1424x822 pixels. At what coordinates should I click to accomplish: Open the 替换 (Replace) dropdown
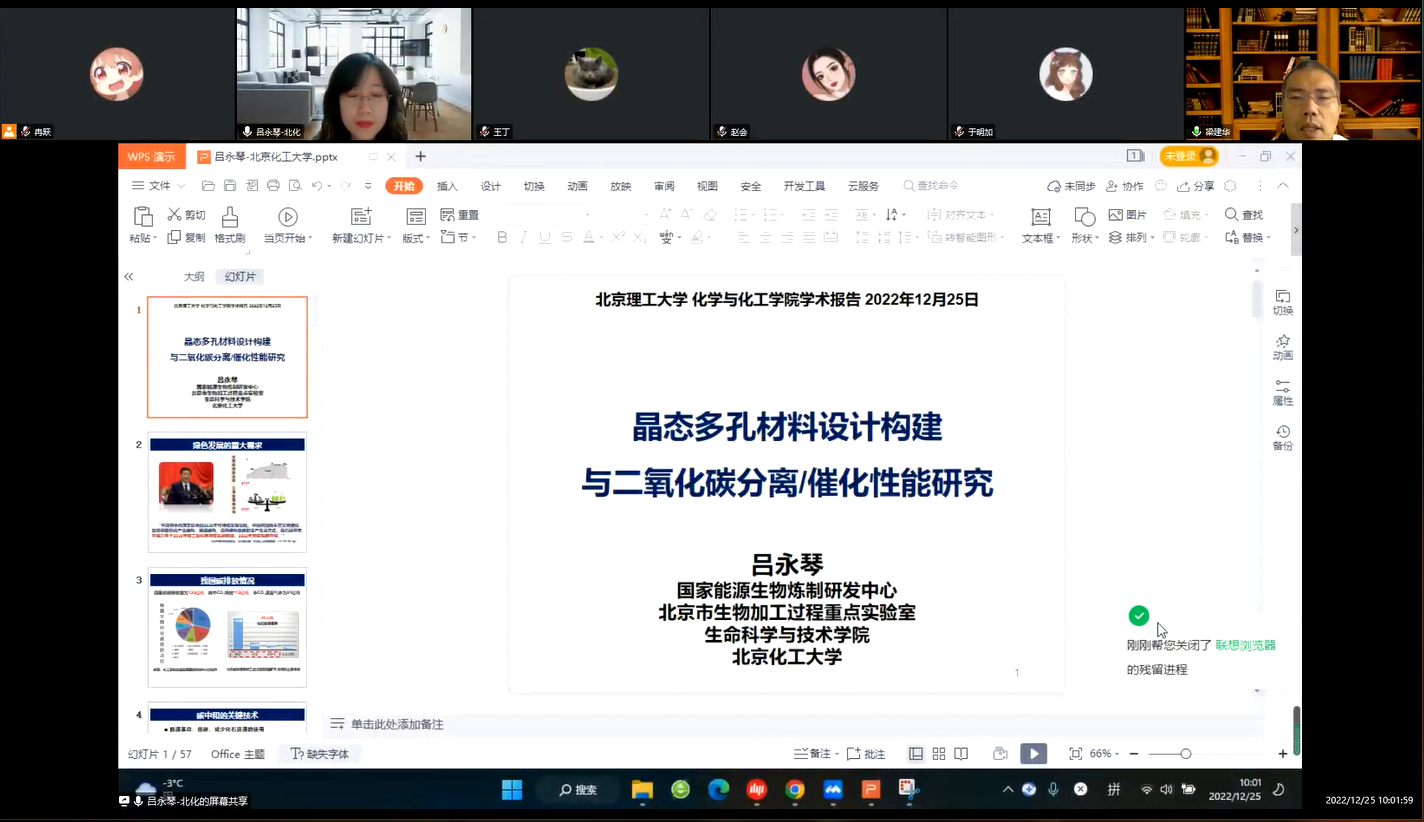pyautogui.click(x=1249, y=238)
